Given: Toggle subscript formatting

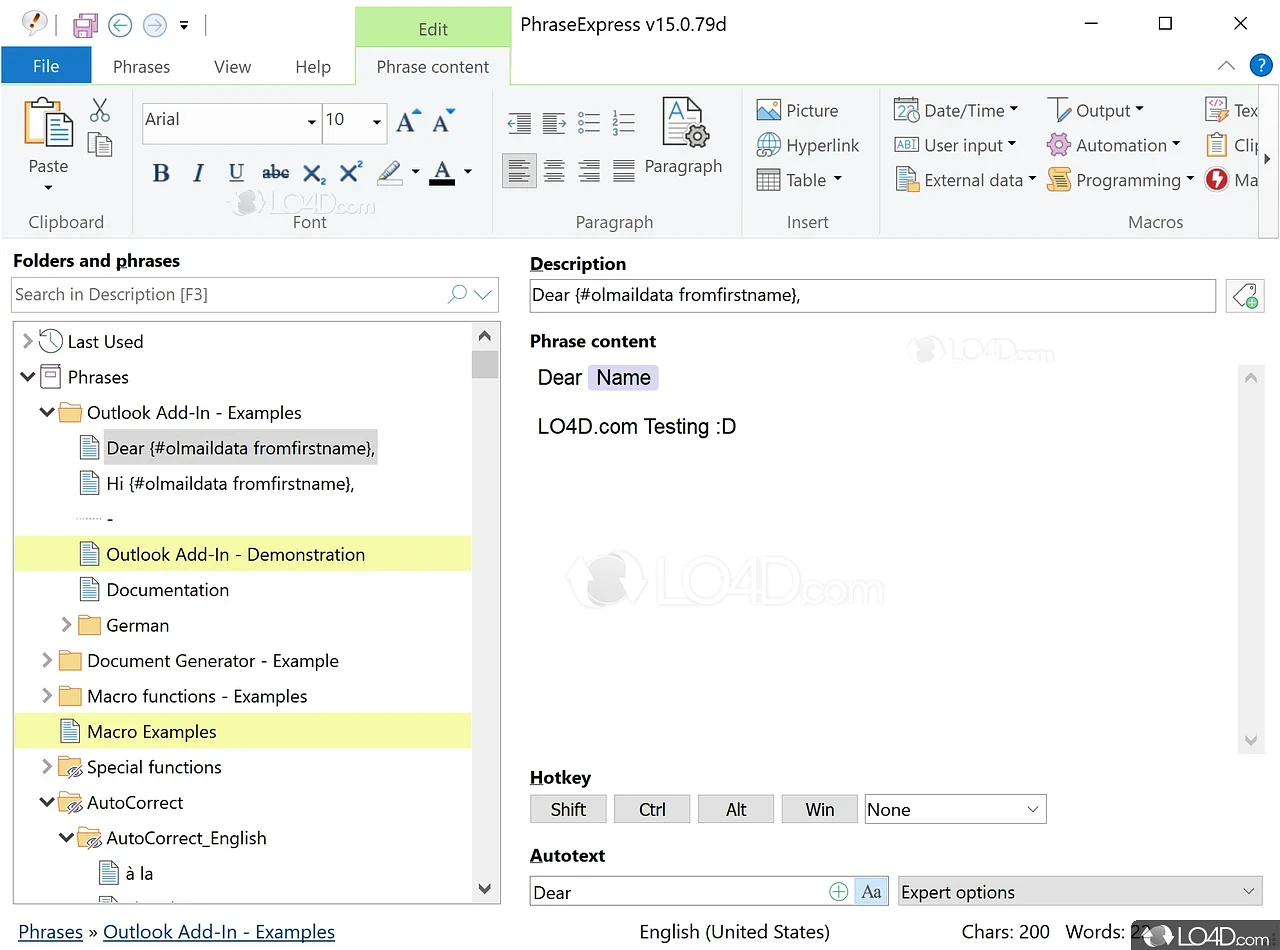Looking at the screenshot, I should 314,174.
